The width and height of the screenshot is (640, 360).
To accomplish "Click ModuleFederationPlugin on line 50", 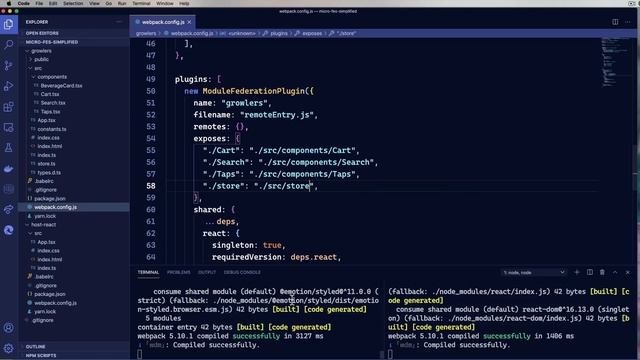I will pyautogui.click(x=253, y=91).
